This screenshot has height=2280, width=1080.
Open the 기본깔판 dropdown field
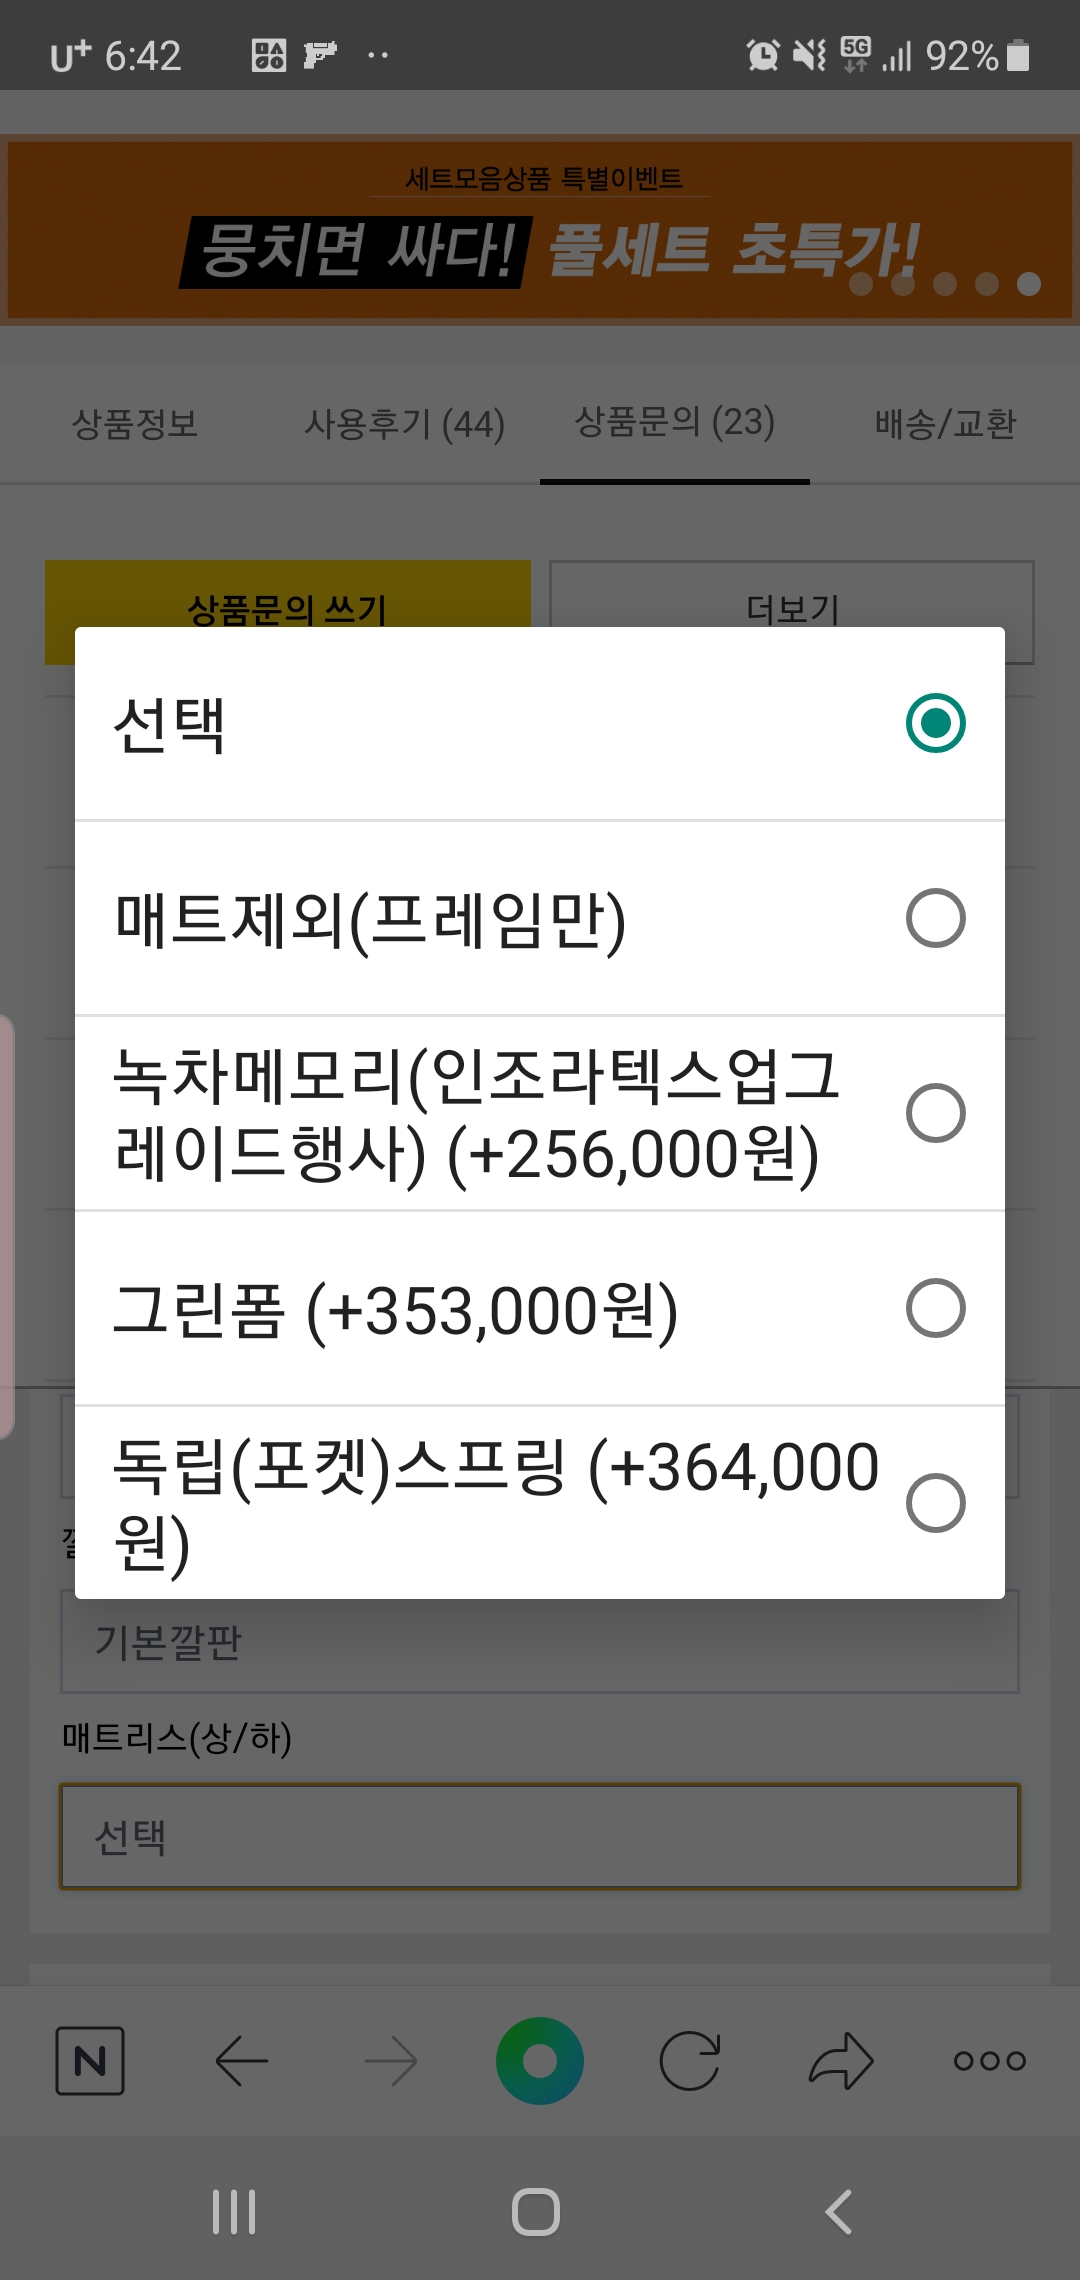pyautogui.click(x=540, y=1642)
